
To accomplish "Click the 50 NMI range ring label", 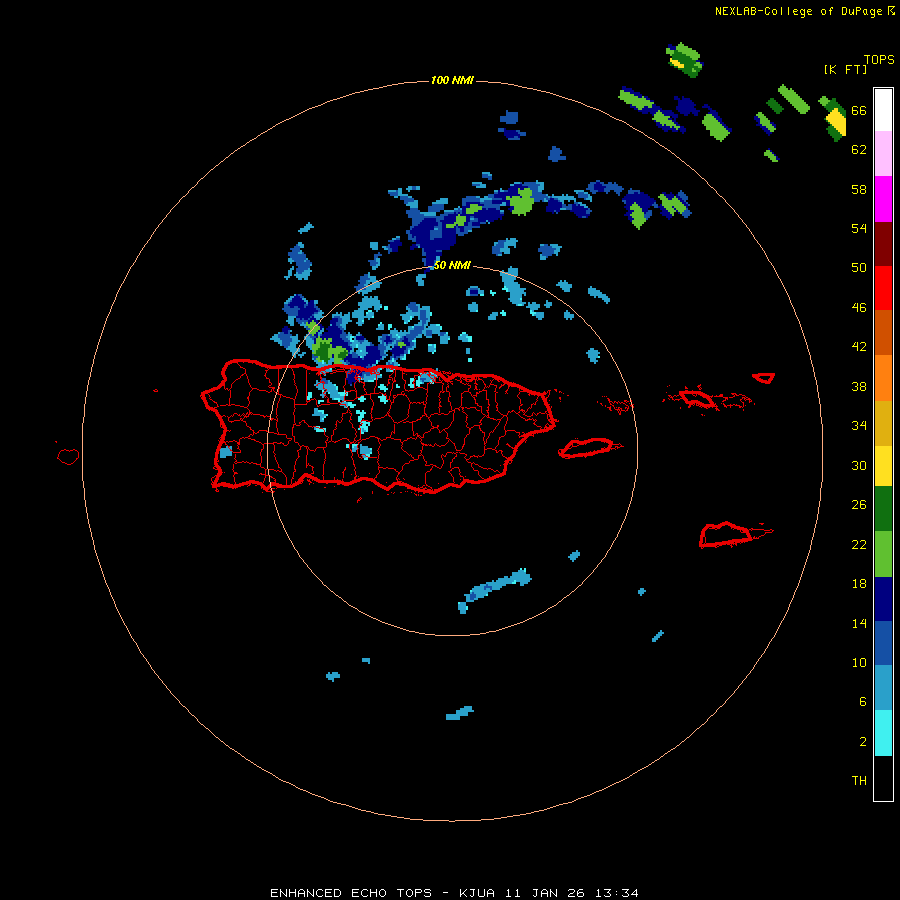I will point(452,265).
